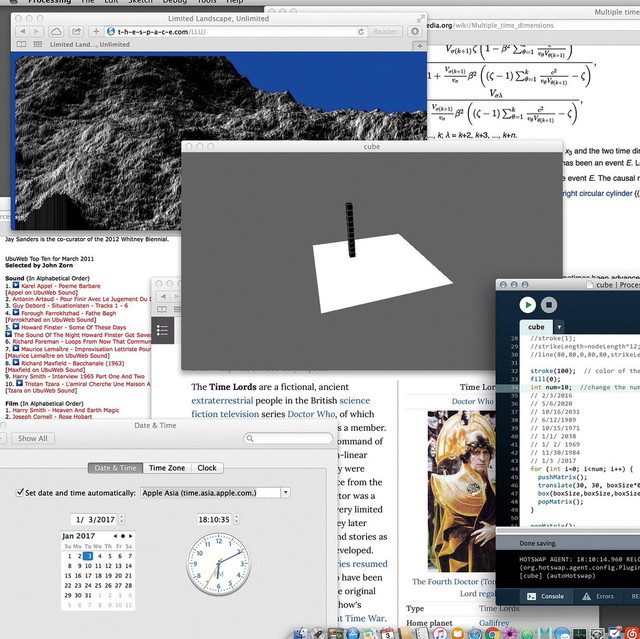Click the System Preferences search field
The width and height of the screenshot is (640, 639).
click(x=290, y=438)
